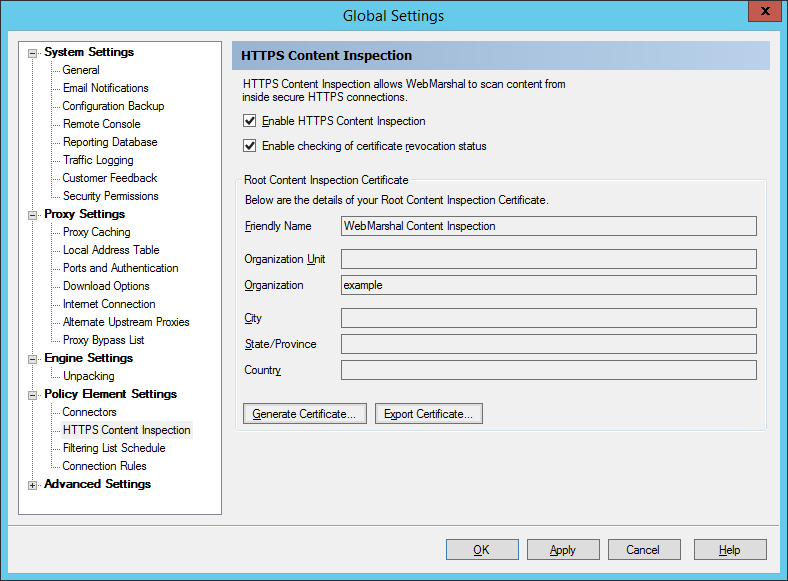
Task: Click the Friendly Name text field
Action: pyautogui.click(x=548, y=226)
